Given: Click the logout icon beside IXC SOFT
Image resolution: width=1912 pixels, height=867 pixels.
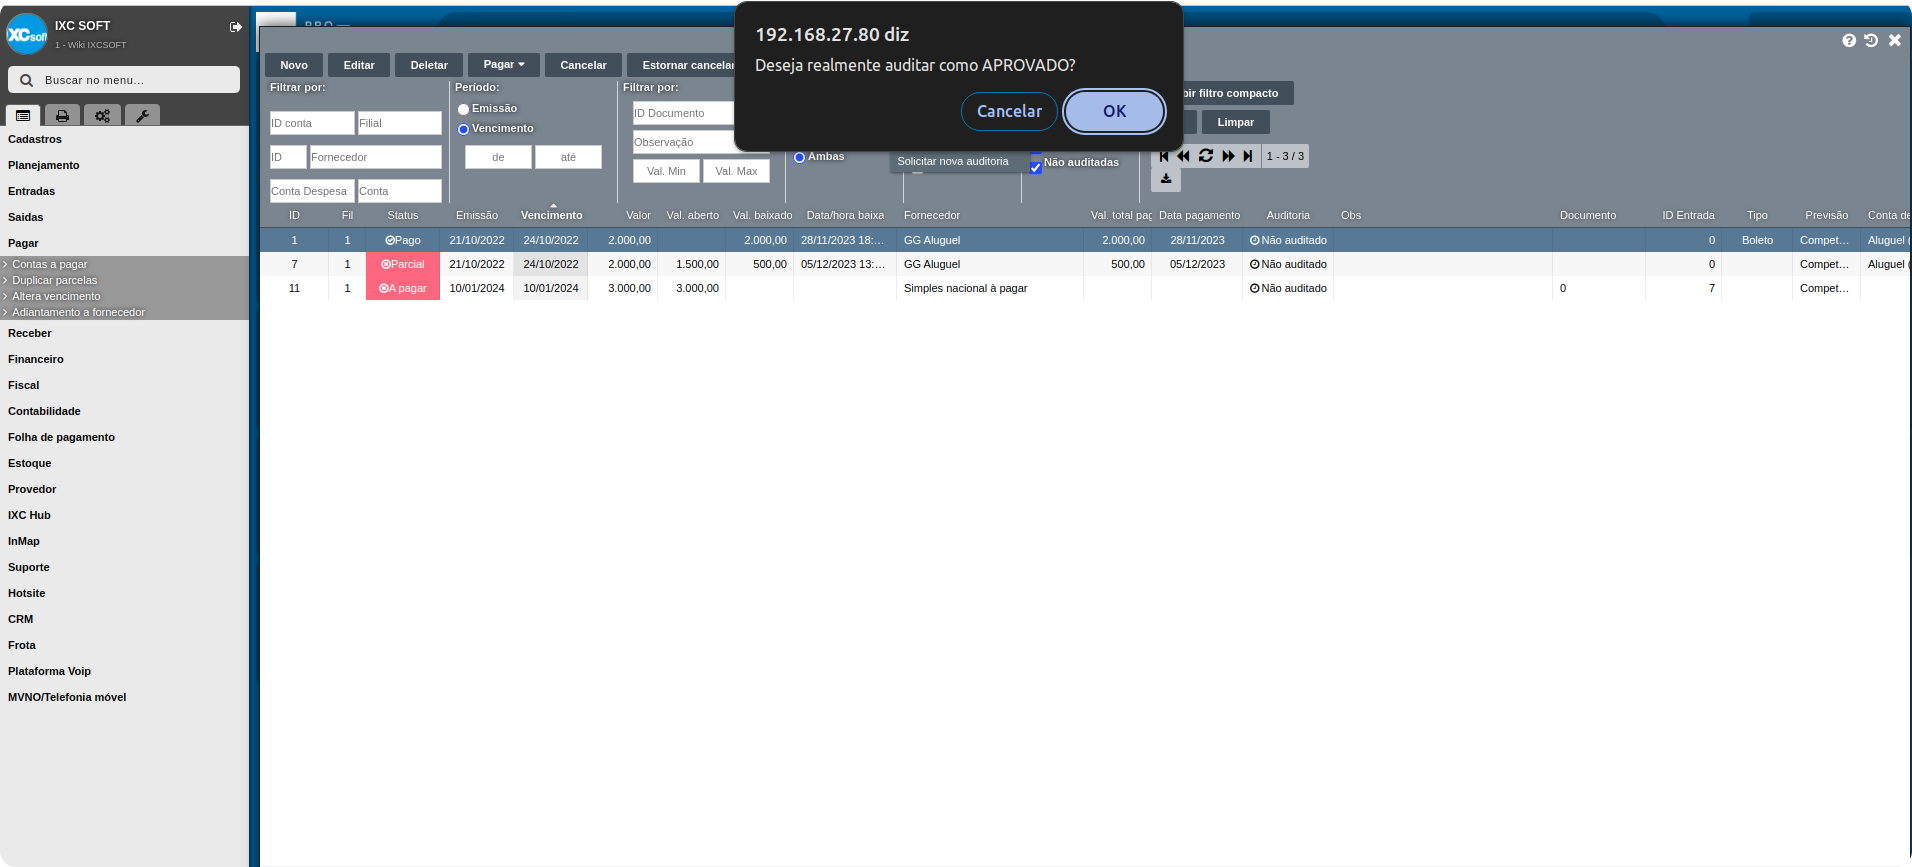Looking at the screenshot, I should (x=236, y=27).
